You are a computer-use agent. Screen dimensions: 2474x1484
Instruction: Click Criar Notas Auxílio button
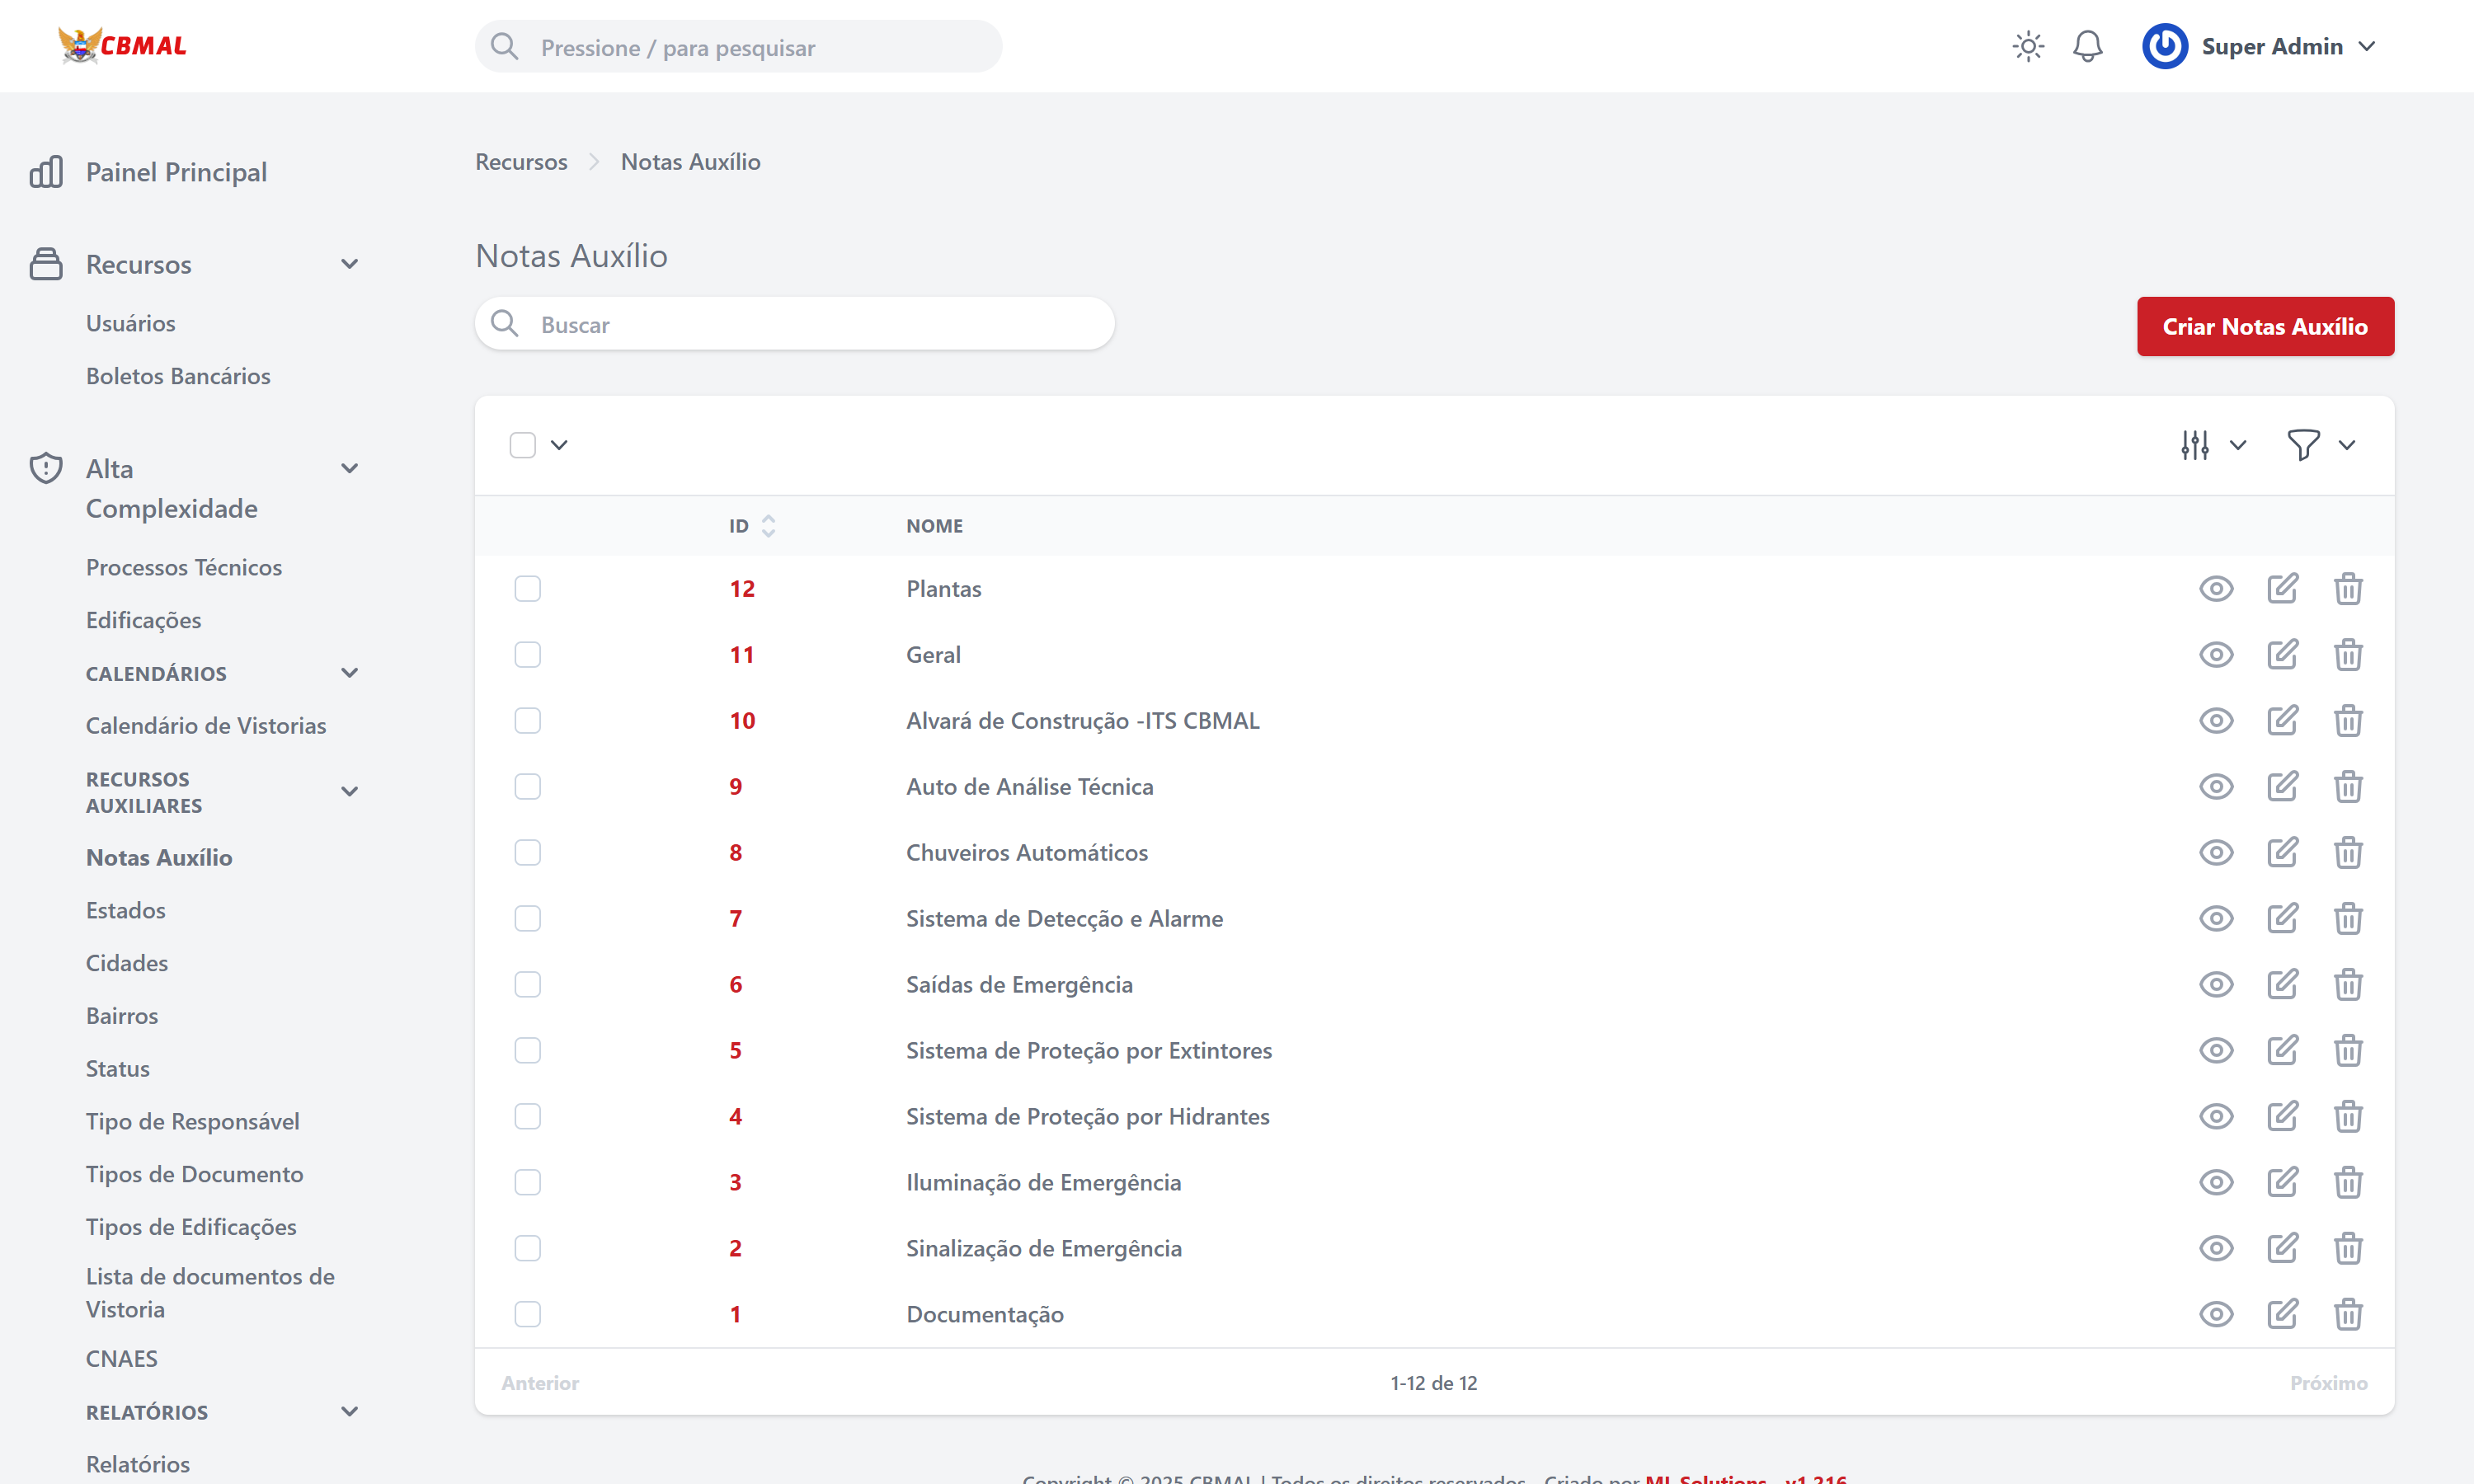point(2264,326)
